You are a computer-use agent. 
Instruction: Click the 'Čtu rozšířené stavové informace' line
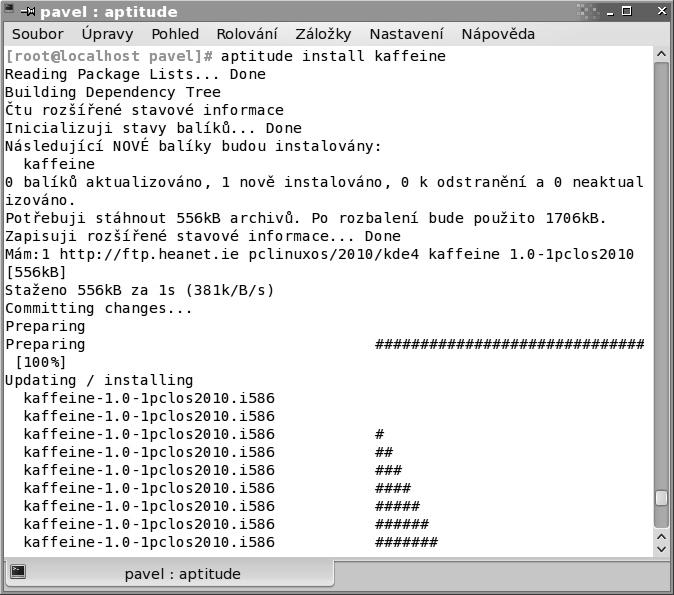[144, 110]
